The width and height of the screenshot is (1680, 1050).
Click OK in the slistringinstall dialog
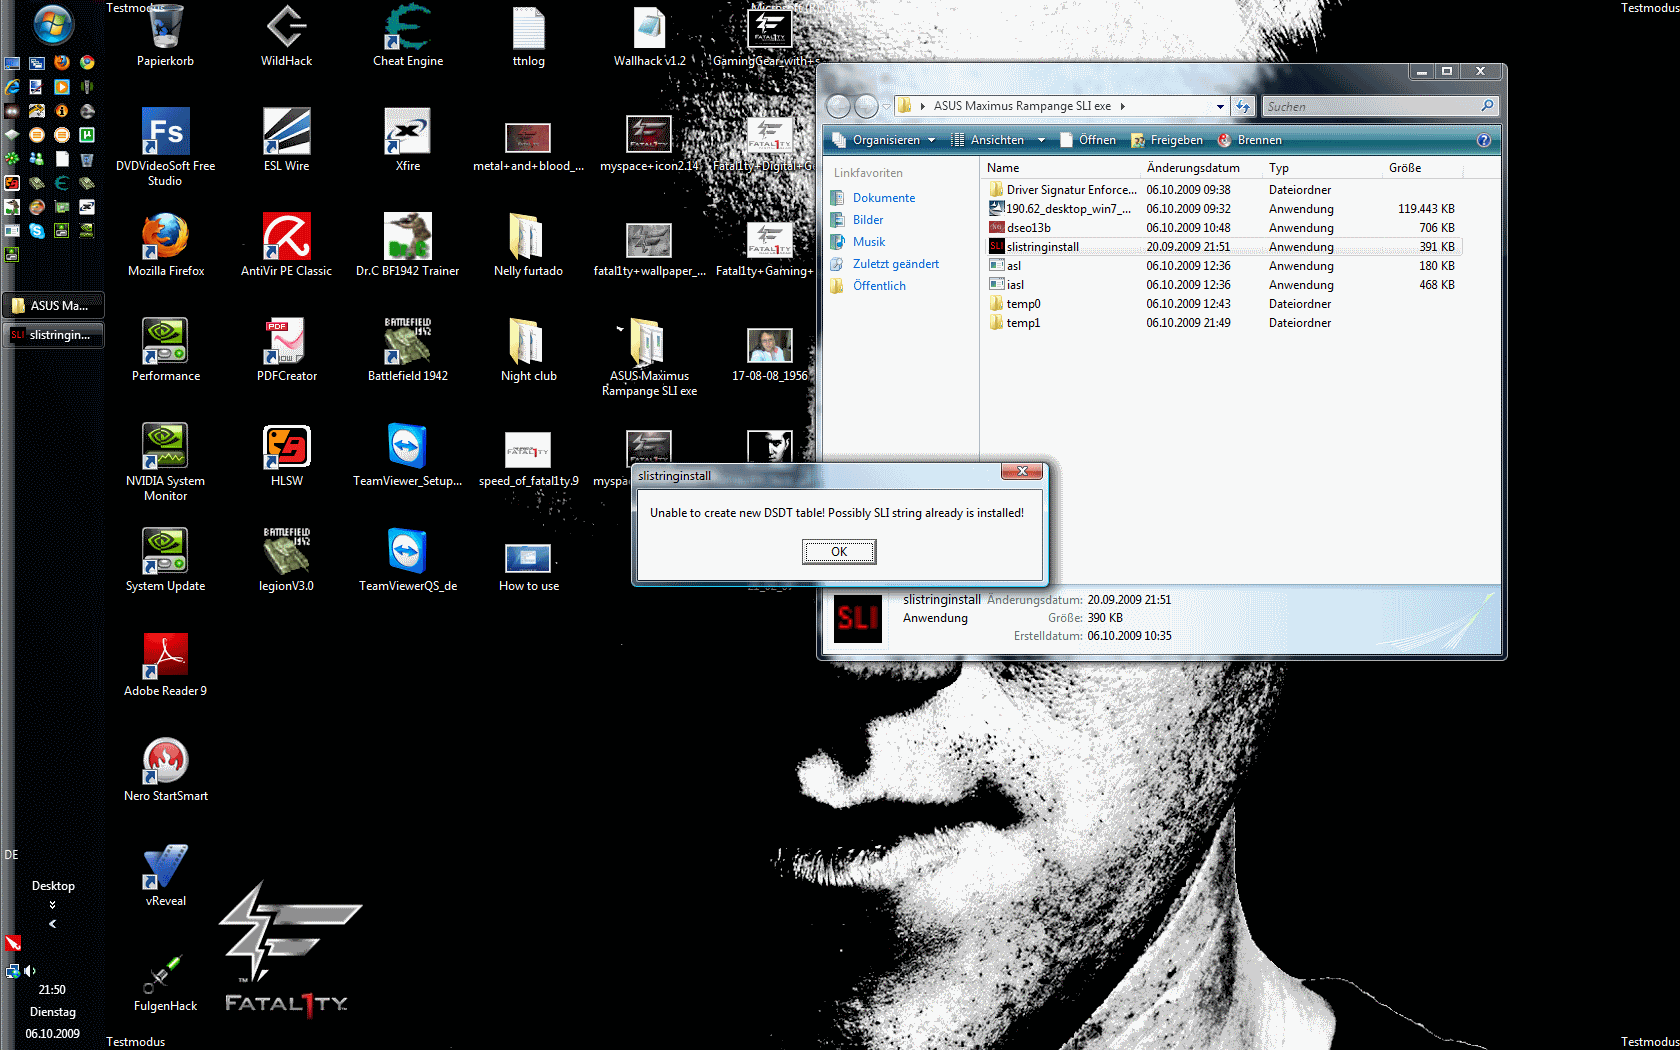pyautogui.click(x=839, y=552)
